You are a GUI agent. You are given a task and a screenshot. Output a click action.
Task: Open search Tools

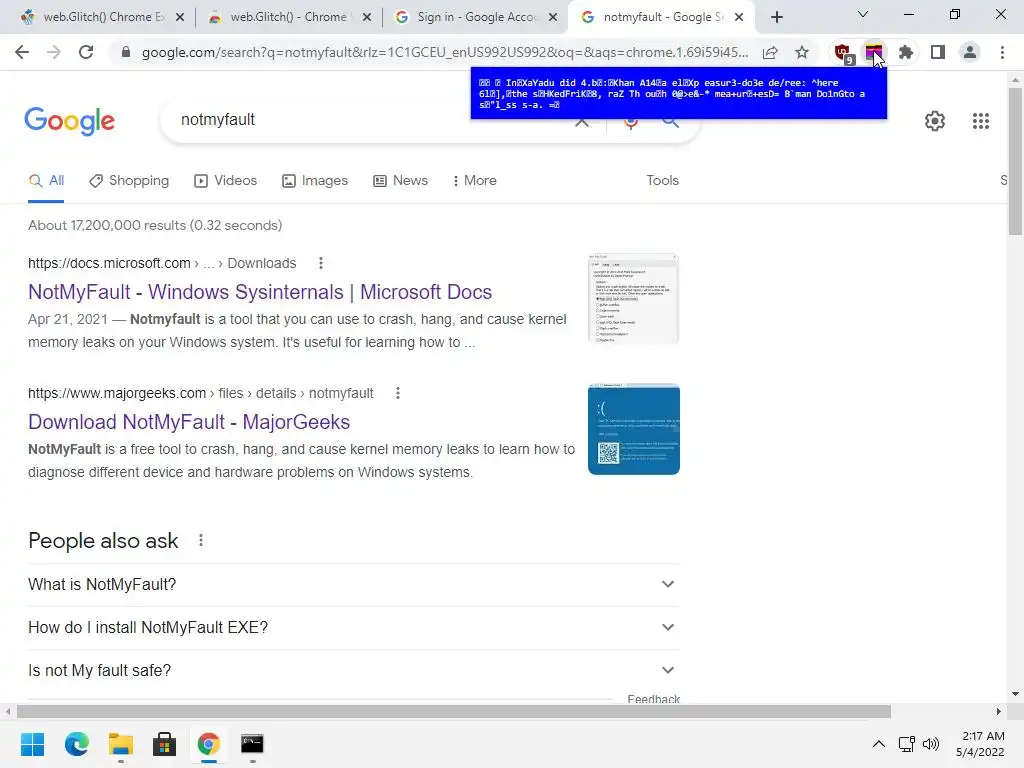pos(662,181)
